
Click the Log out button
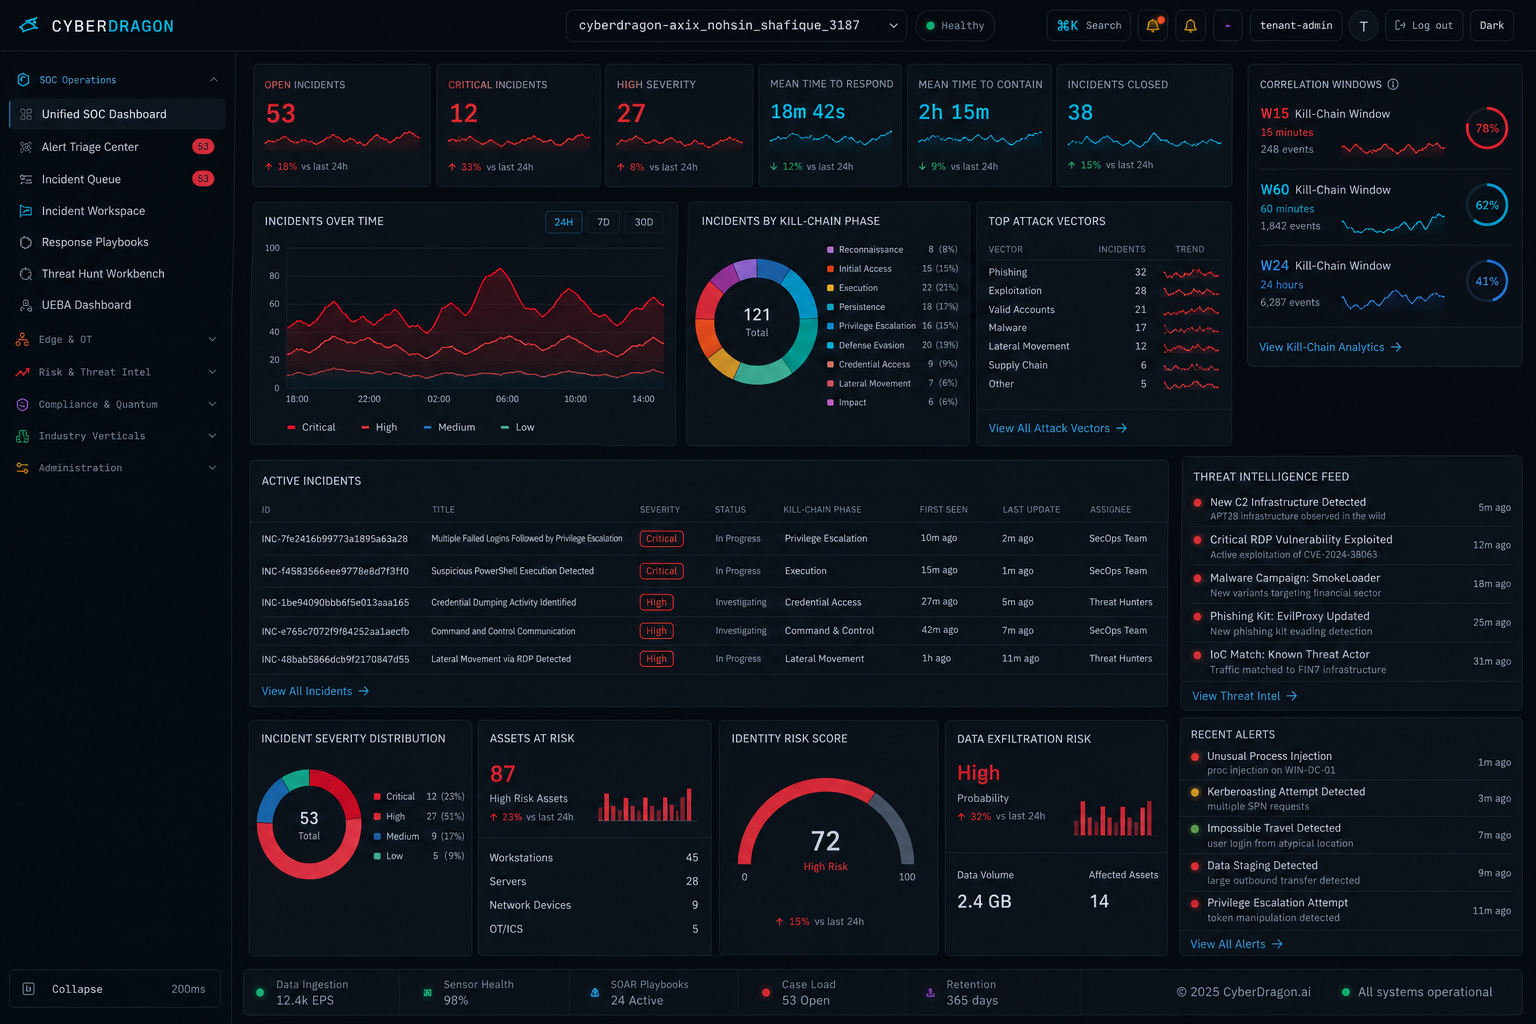click(x=1424, y=26)
